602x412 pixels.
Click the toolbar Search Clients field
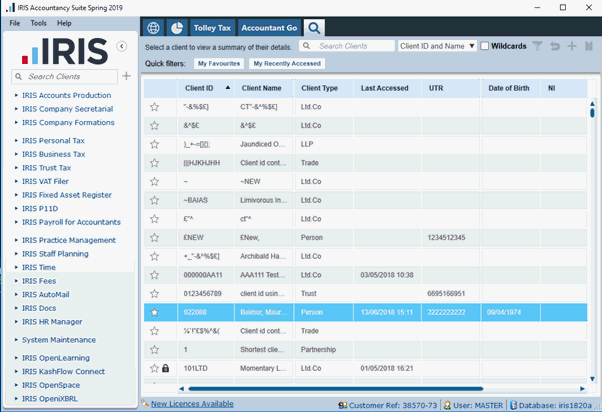[x=347, y=46]
